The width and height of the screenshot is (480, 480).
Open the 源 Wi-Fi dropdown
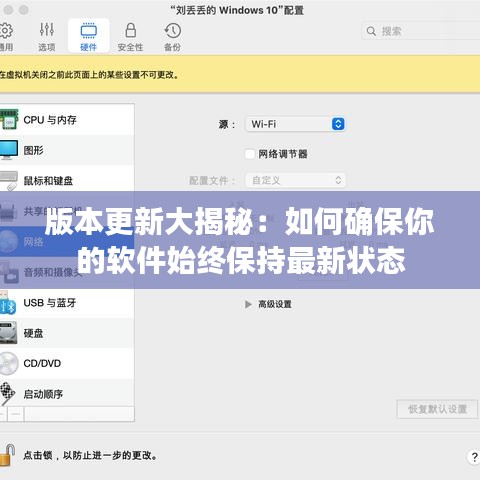point(295,124)
